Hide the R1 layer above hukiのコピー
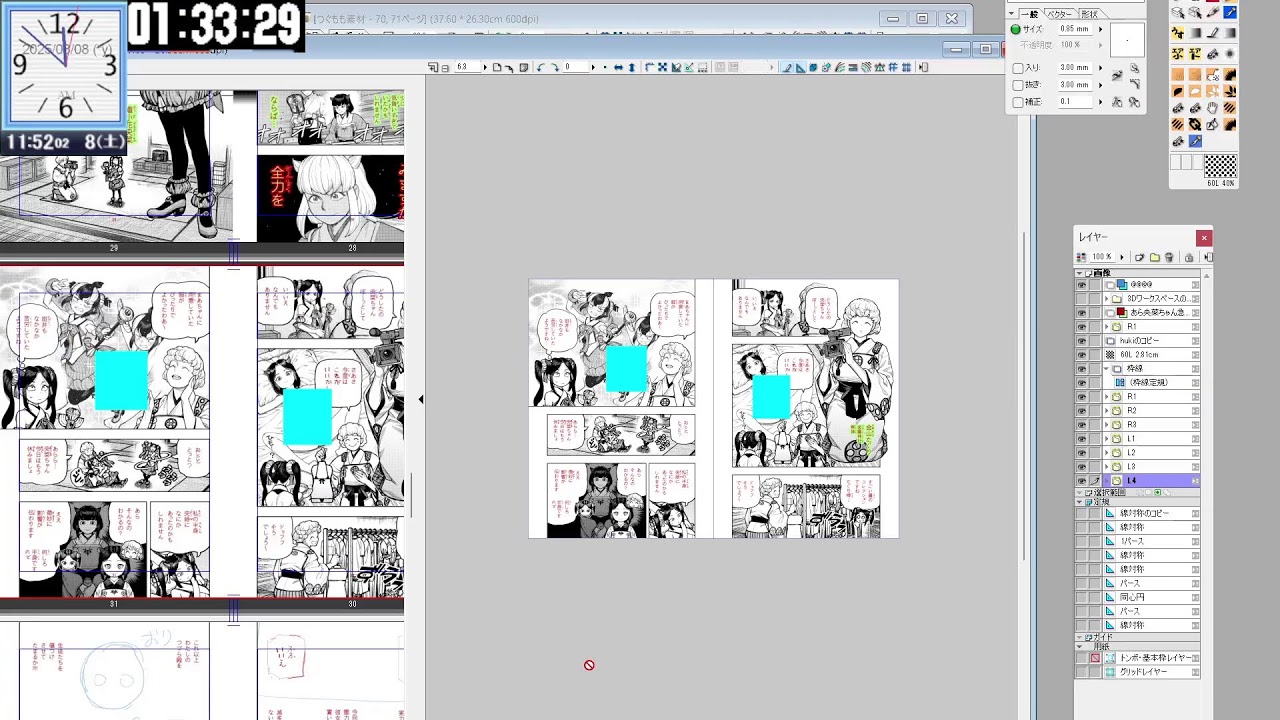This screenshot has width=1280, height=720. point(1081,327)
